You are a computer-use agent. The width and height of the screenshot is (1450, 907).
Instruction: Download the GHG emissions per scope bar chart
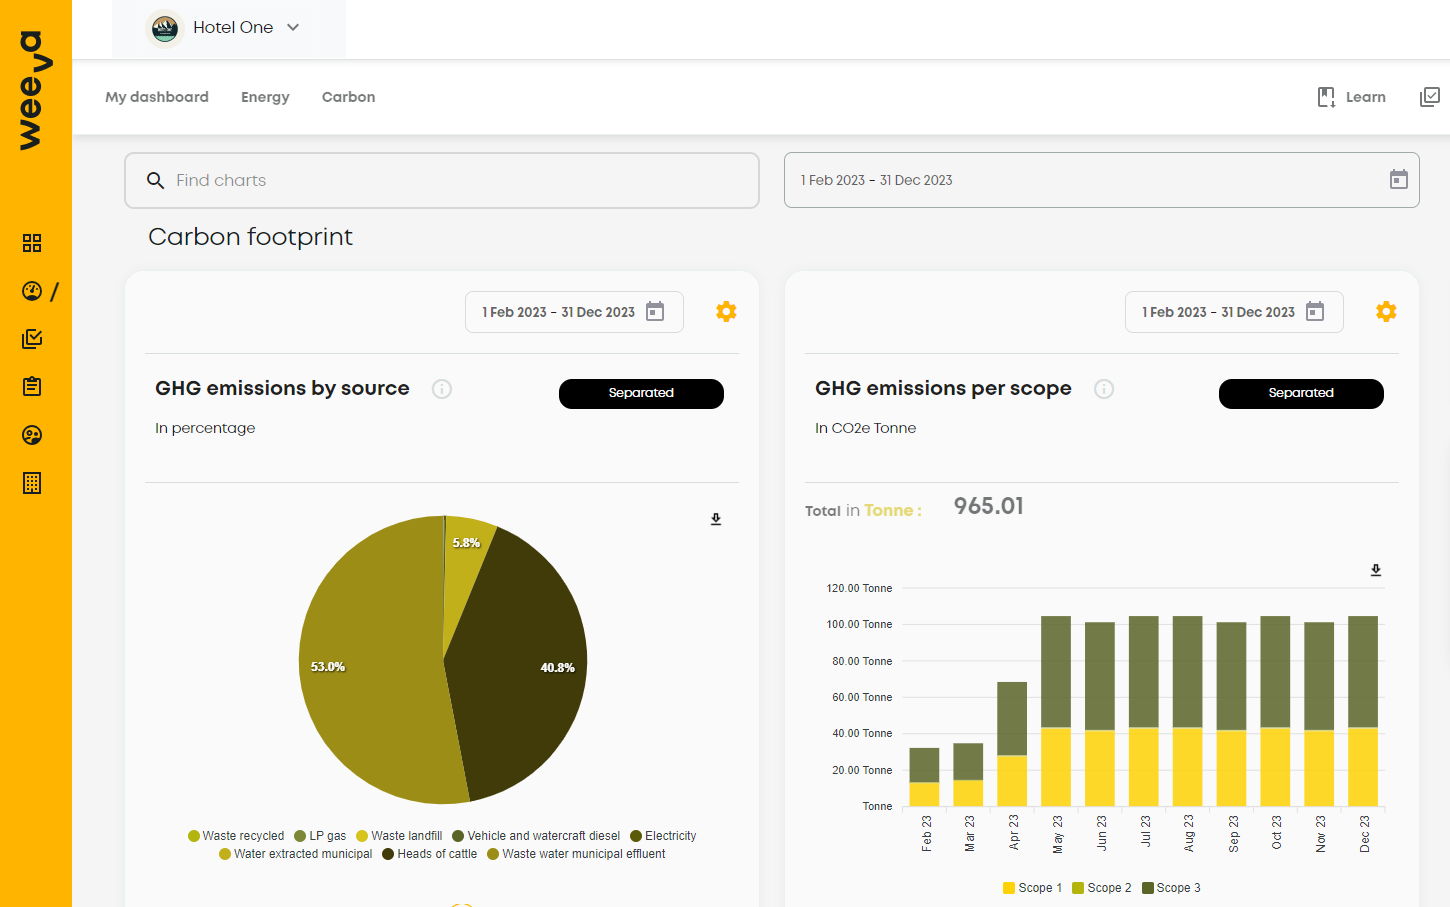[x=1376, y=570]
